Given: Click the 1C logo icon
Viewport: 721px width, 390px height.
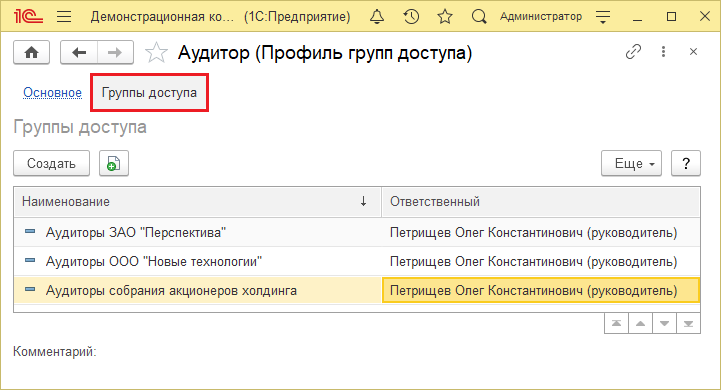Looking at the screenshot, I should pos(28,17).
